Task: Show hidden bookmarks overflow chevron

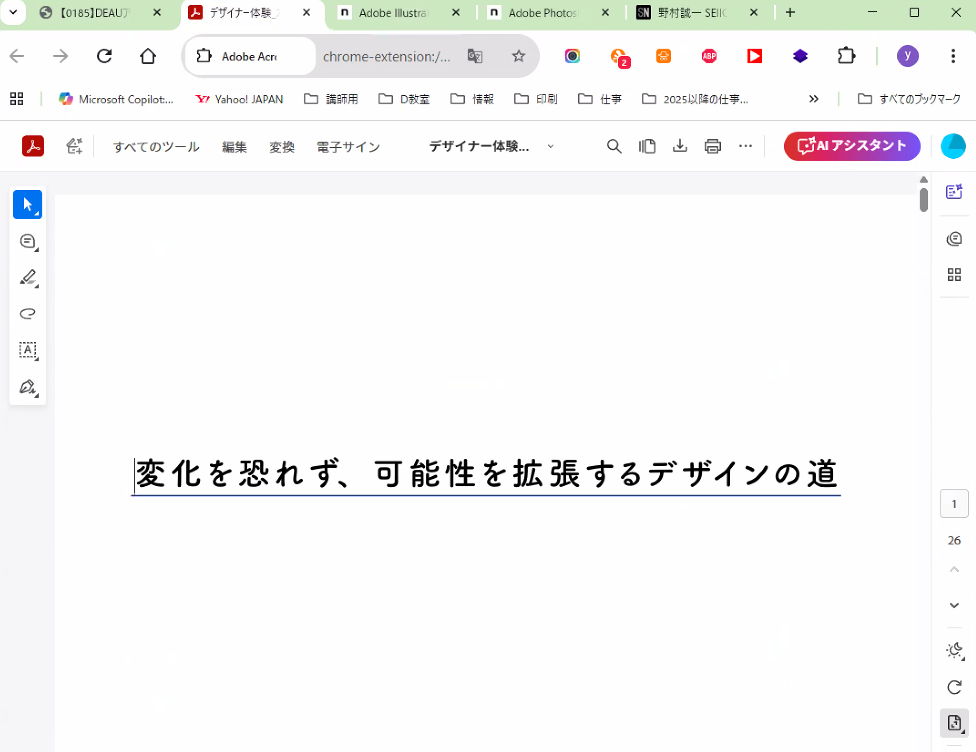Action: coord(813,99)
